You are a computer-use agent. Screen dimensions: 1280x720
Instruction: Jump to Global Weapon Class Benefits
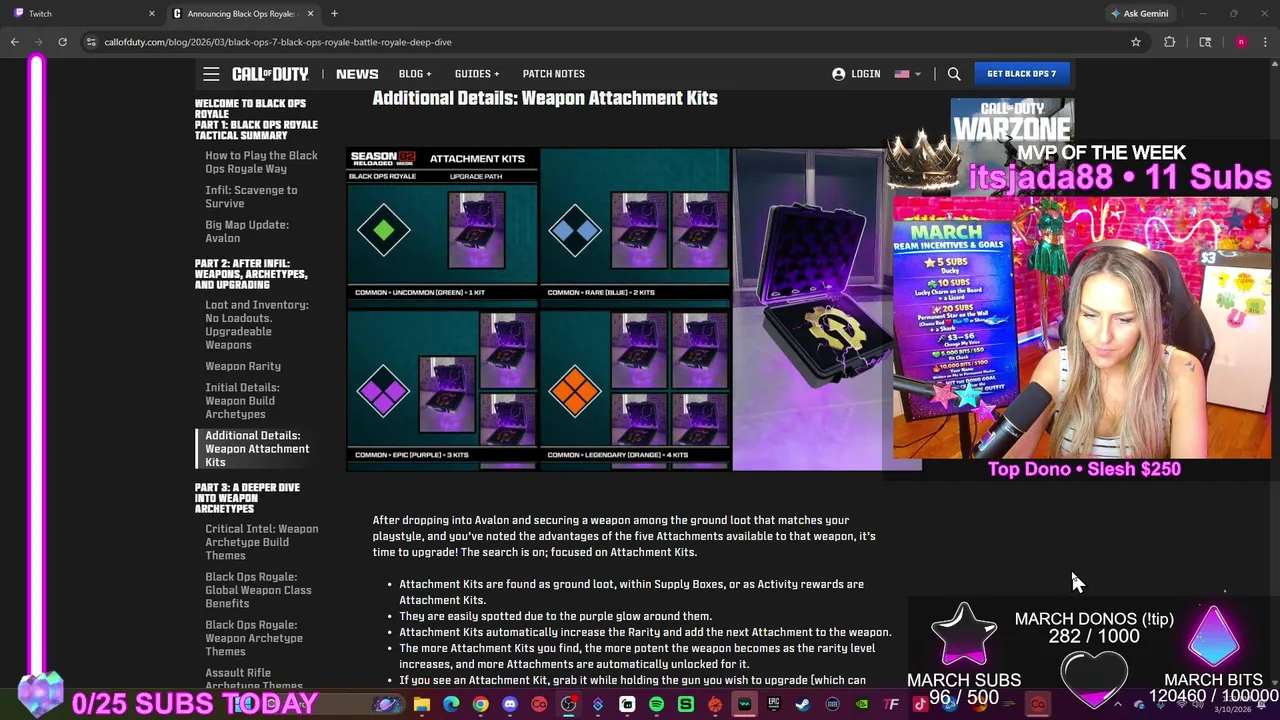coord(258,590)
